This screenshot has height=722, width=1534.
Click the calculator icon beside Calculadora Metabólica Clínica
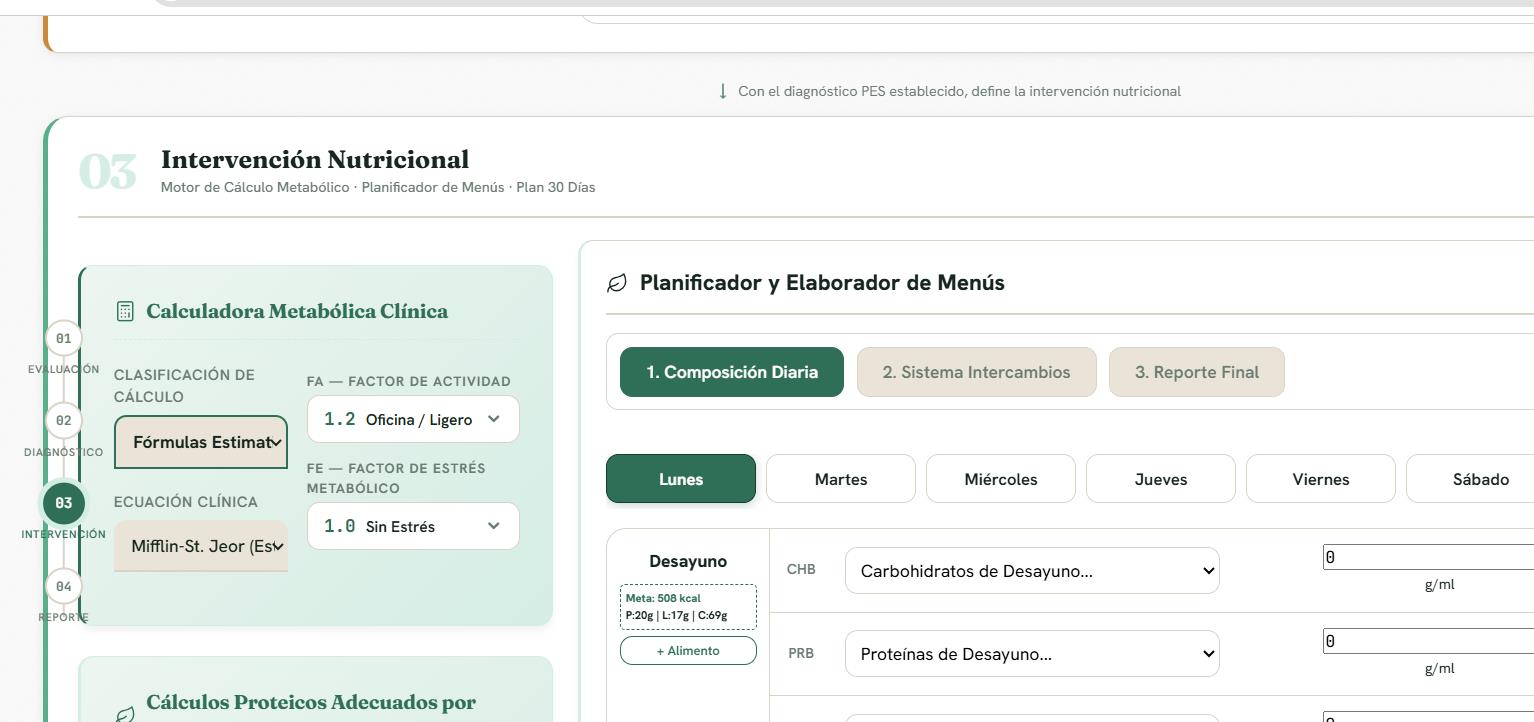[125, 311]
